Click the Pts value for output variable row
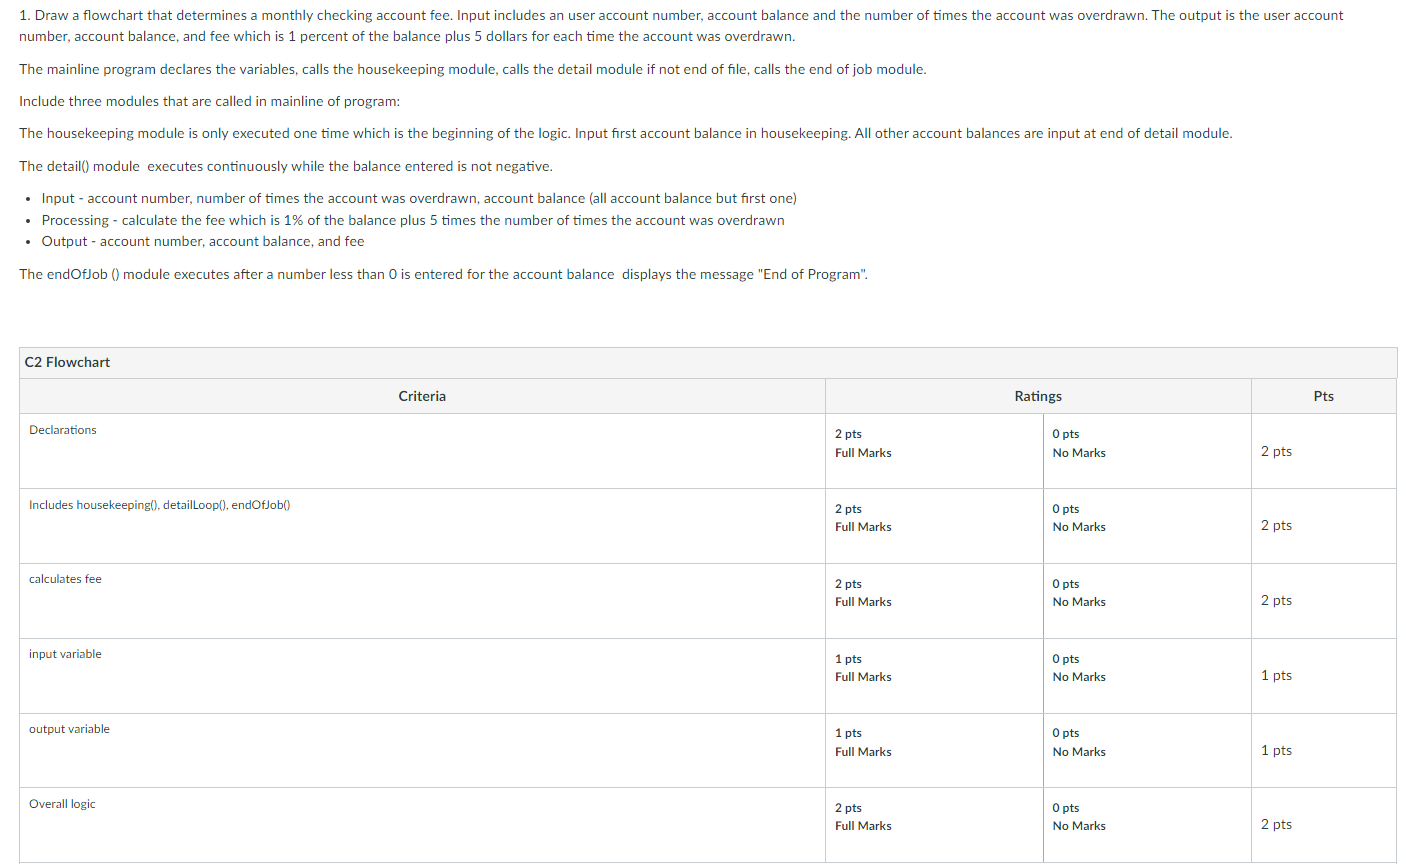 point(1276,750)
